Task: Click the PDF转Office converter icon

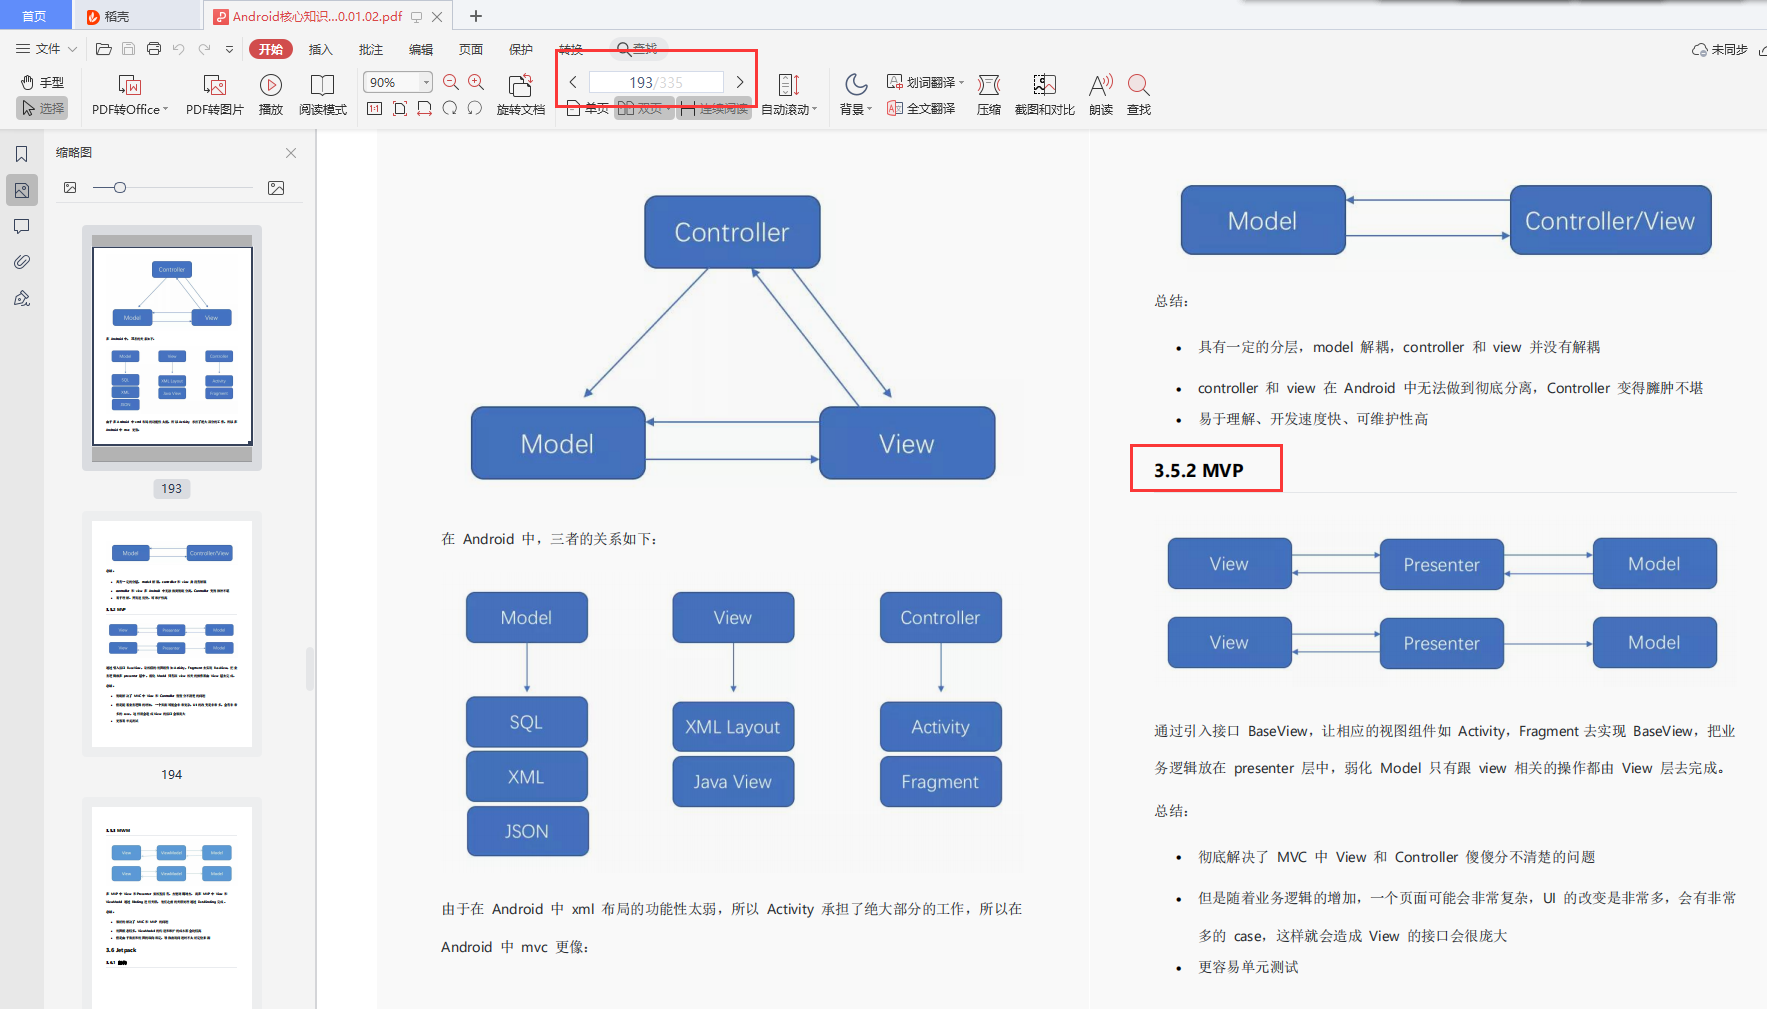Action: (x=129, y=86)
